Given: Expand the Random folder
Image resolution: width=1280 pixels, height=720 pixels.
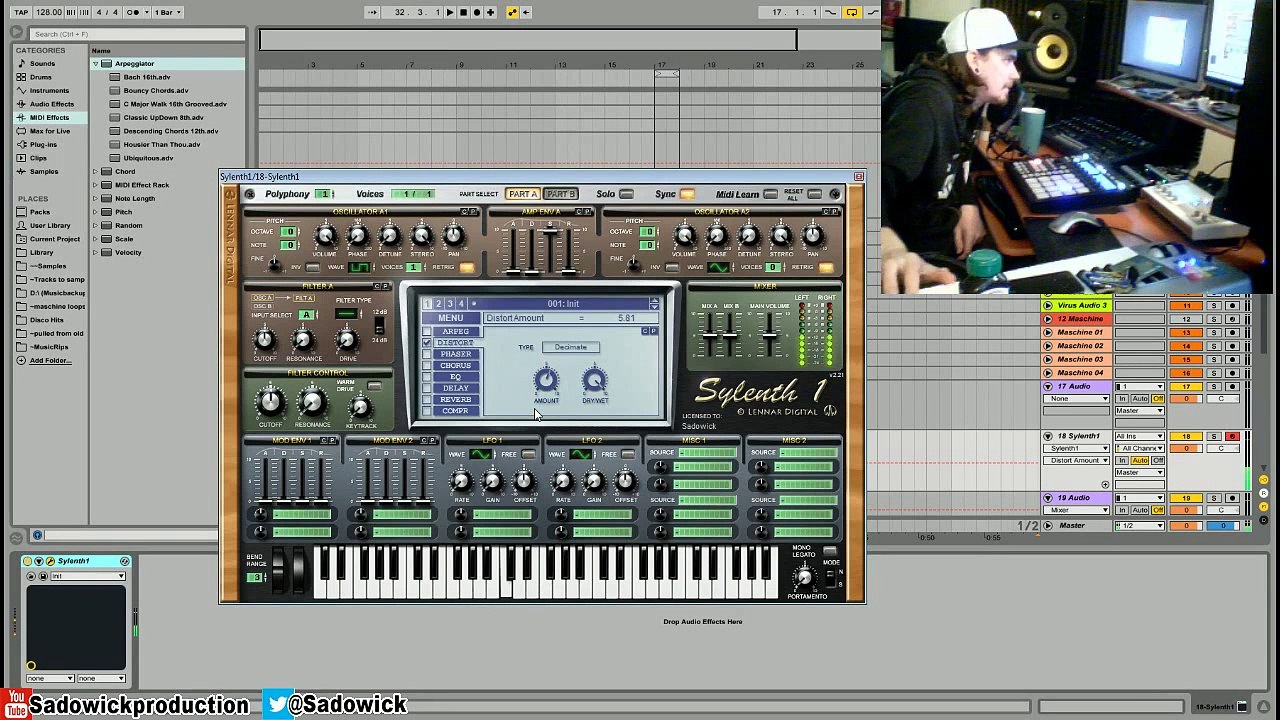Looking at the screenshot, I should [x=95, y=225].
